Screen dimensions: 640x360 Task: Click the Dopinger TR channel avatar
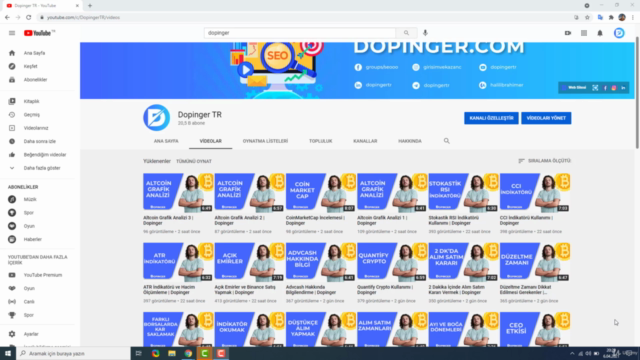tap(156, 118)
